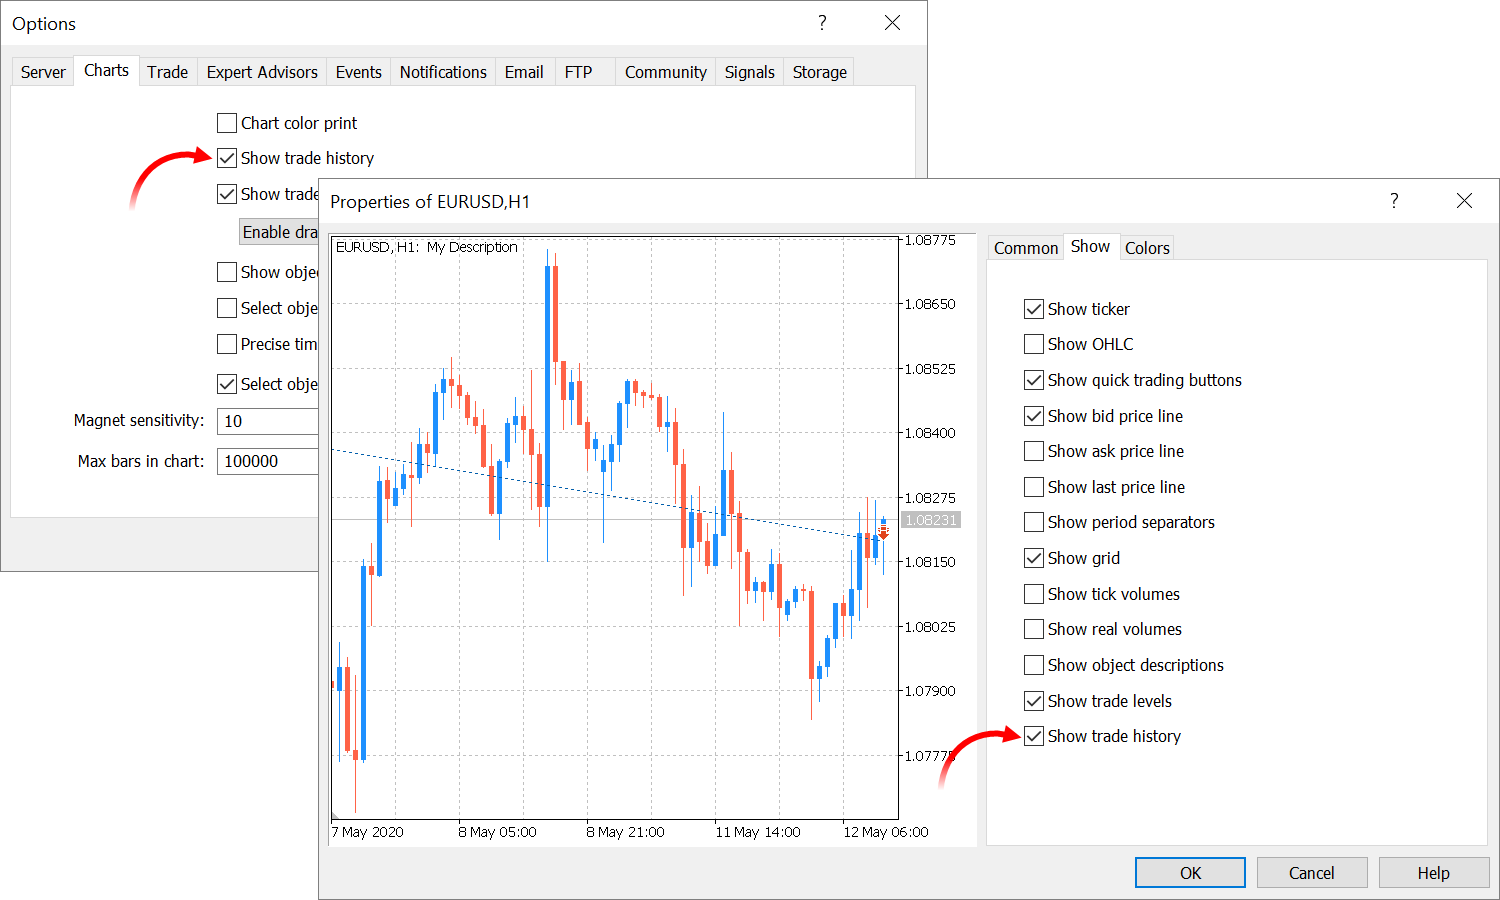This screenshot has height=900, width=1500.
Task: Switch to the Common tab
Action: pos(1025,247)
